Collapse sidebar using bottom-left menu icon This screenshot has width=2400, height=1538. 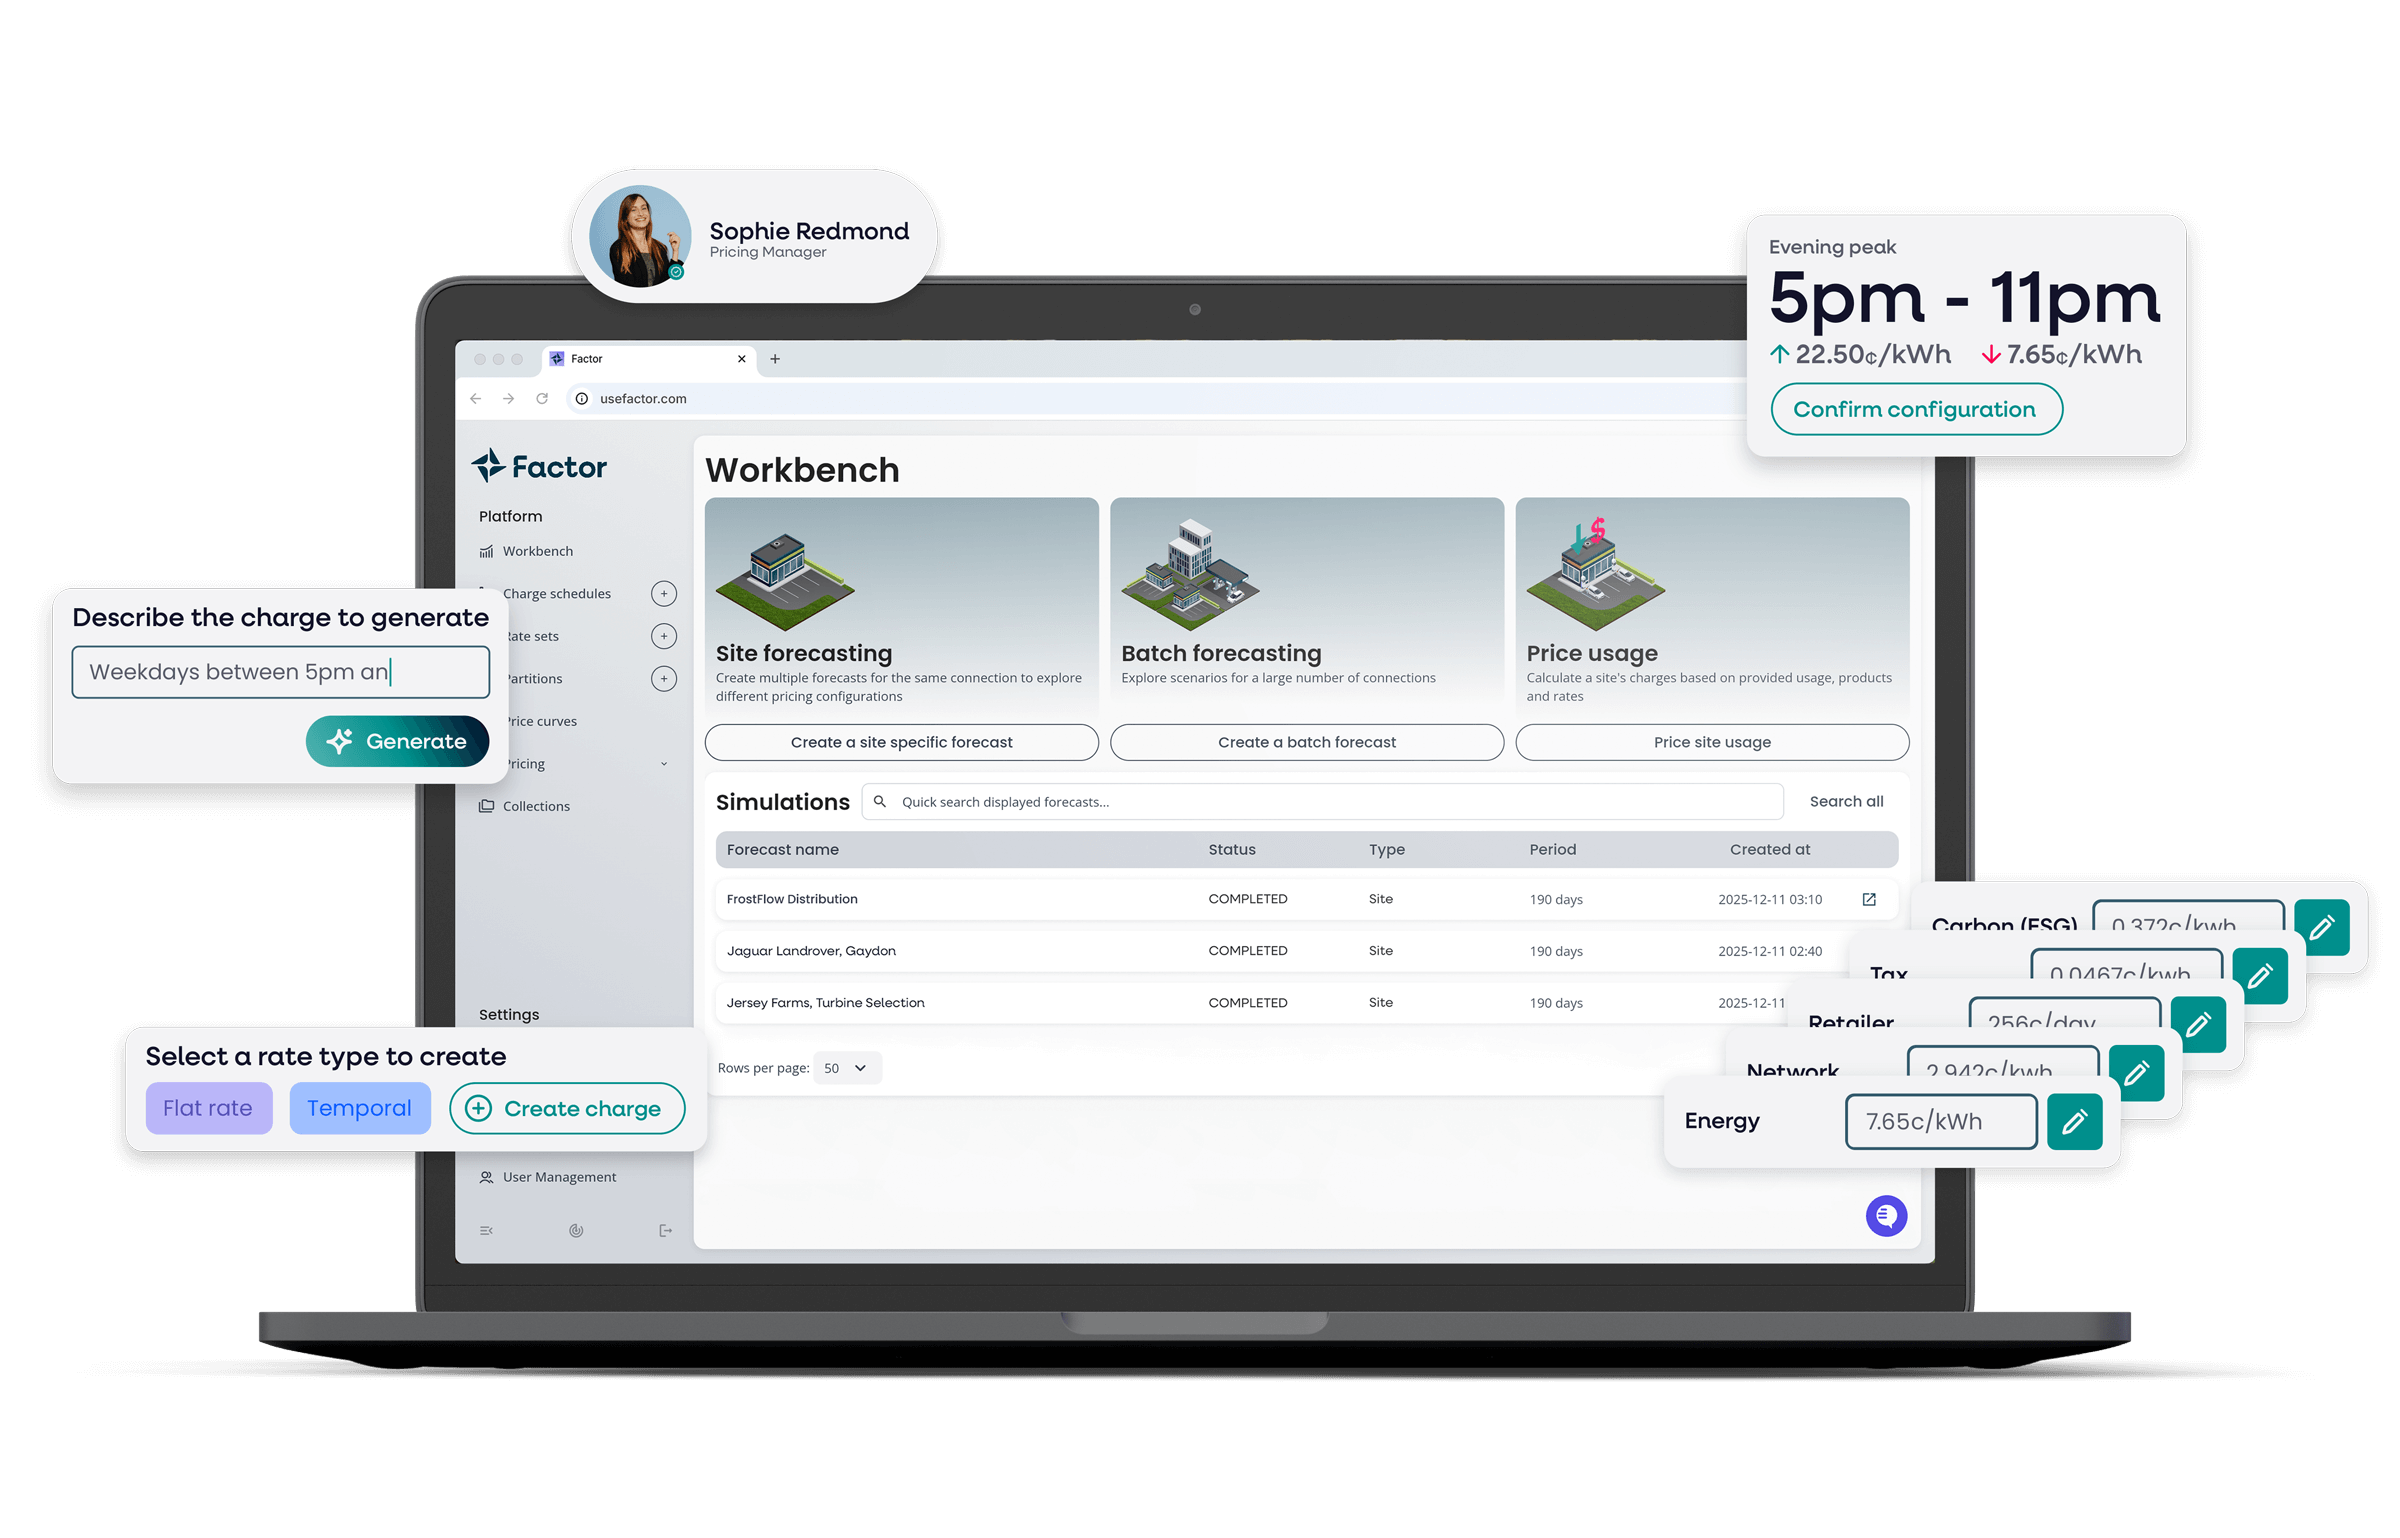click(x=487, y=1231)
